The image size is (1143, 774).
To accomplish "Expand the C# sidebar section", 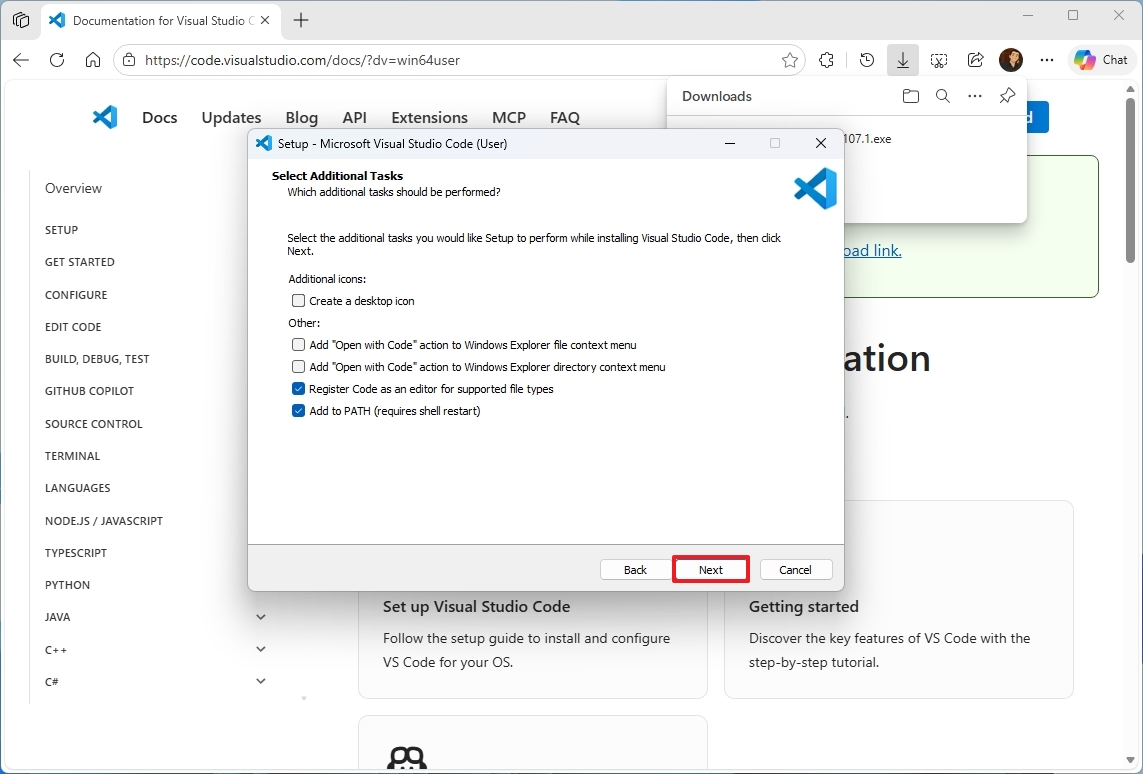I will (261, 681).
